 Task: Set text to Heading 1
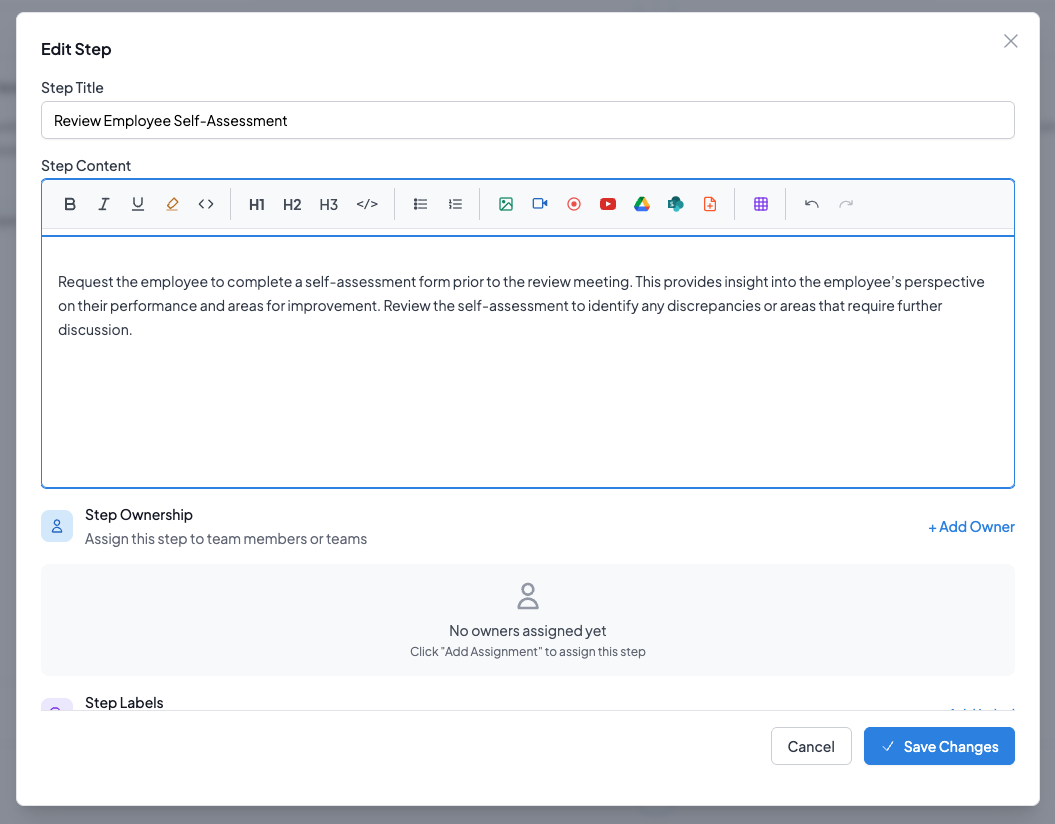point(256,204)
